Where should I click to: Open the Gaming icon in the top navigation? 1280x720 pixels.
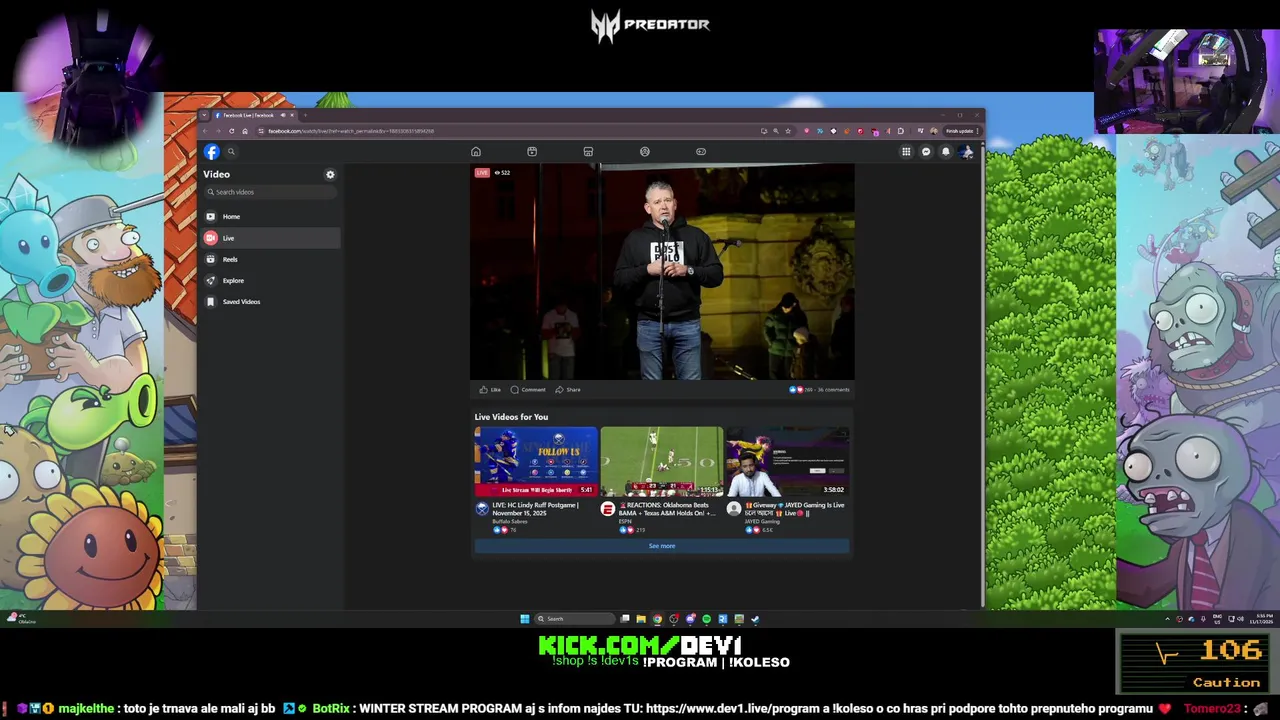701,152
